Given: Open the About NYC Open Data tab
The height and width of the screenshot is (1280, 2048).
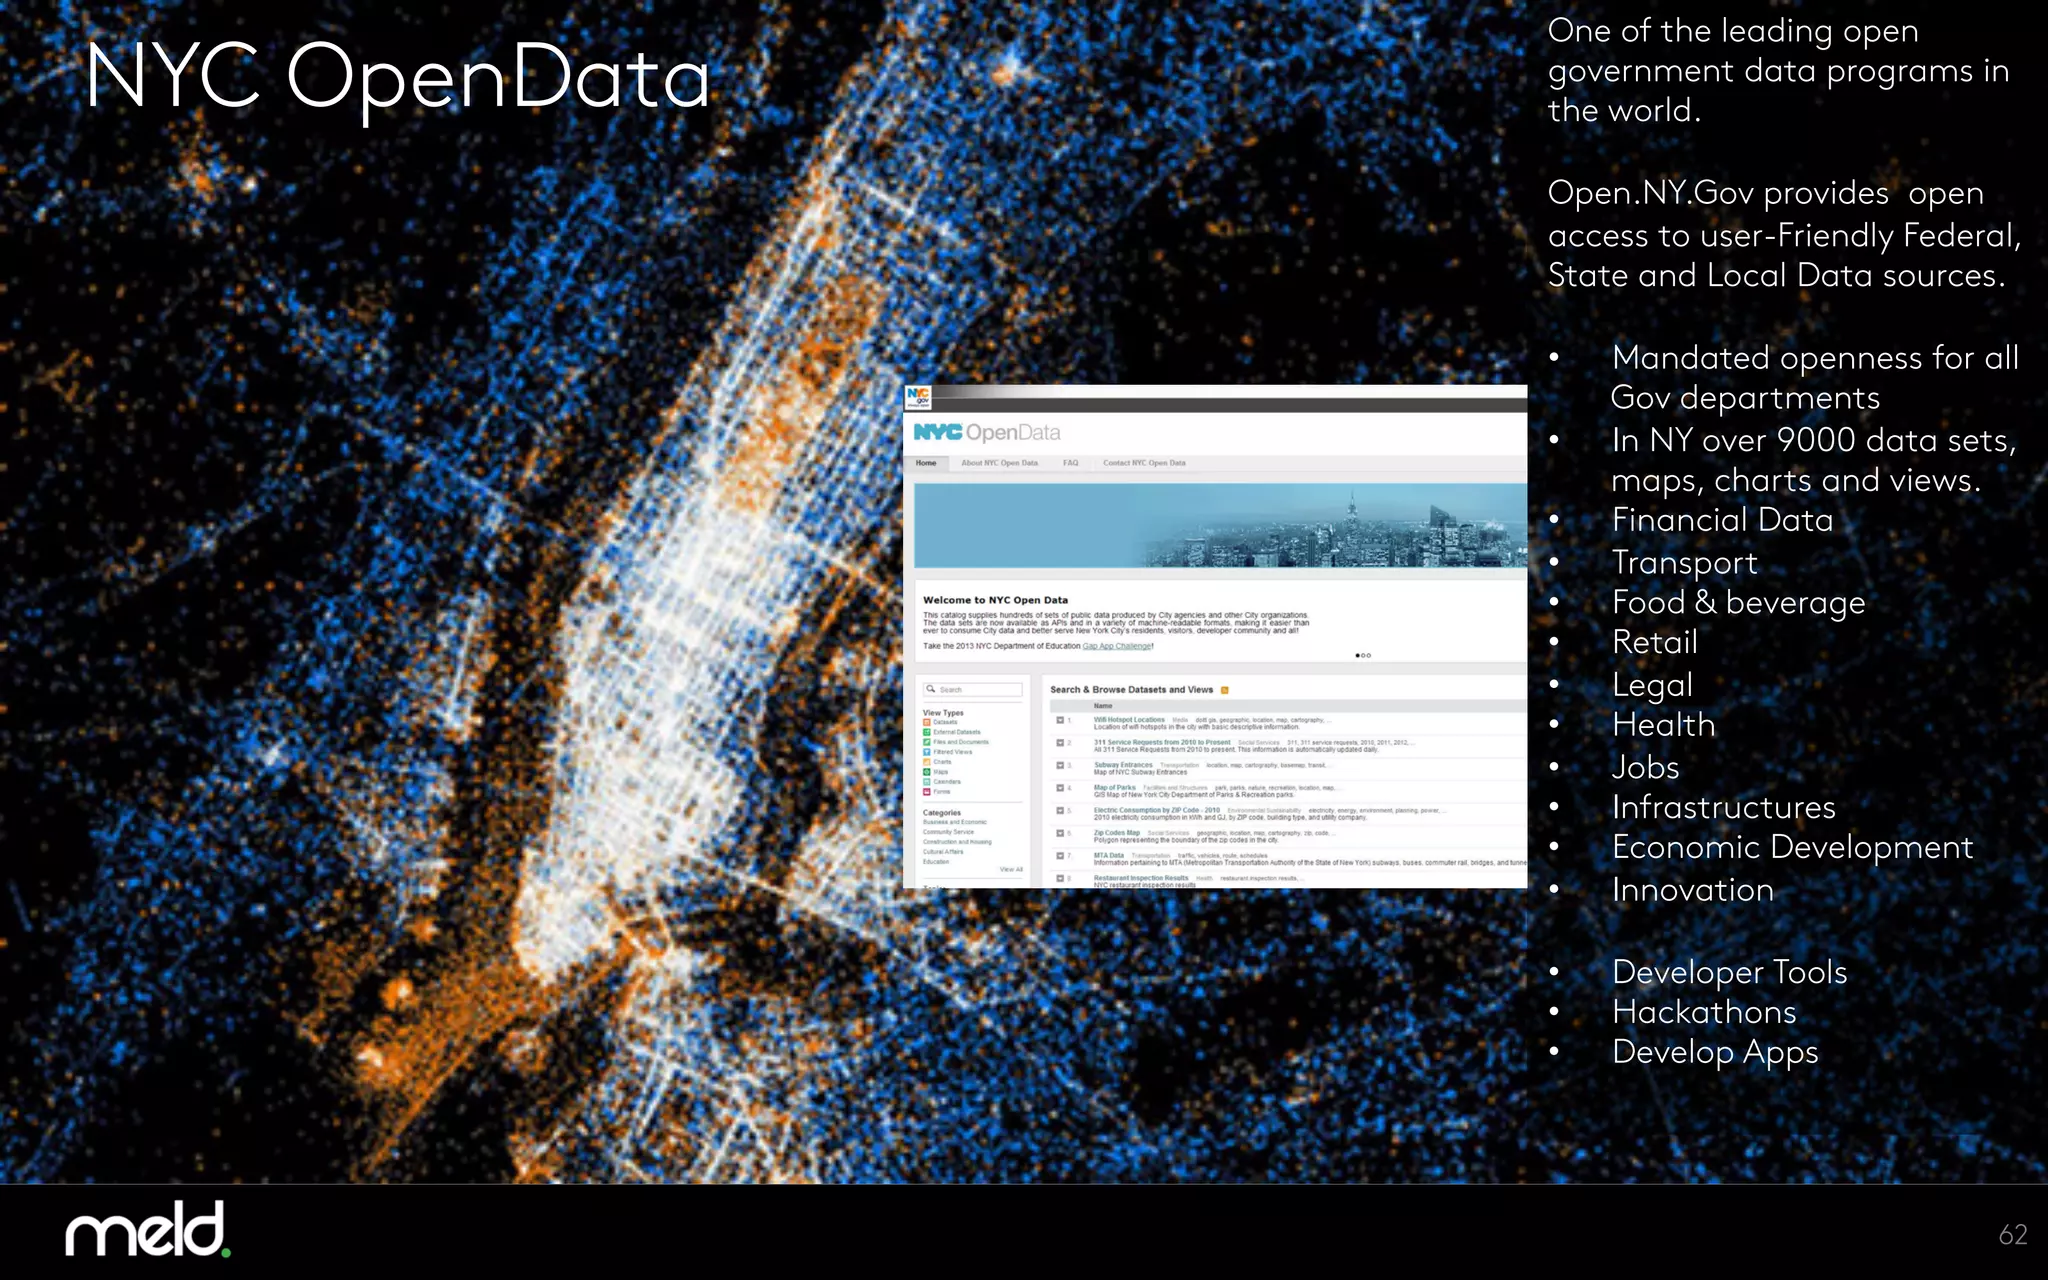Looking at the screenshot, I should (x=999, y=463).
